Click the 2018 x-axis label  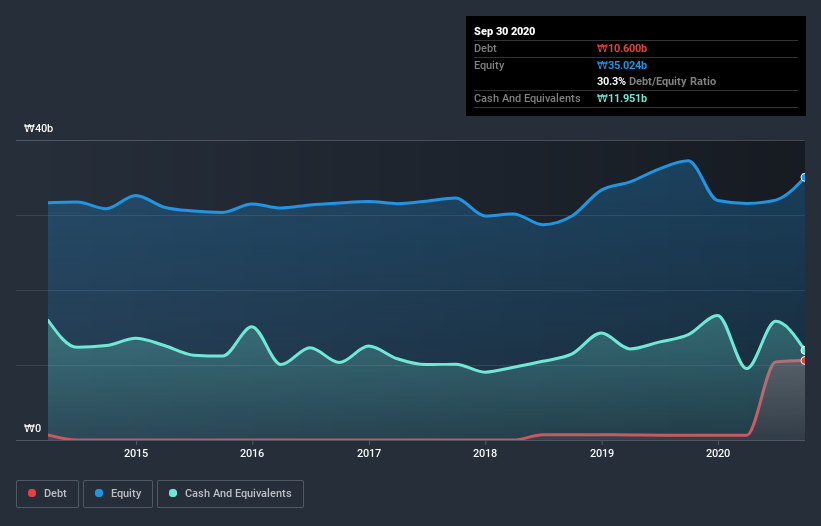485,453
